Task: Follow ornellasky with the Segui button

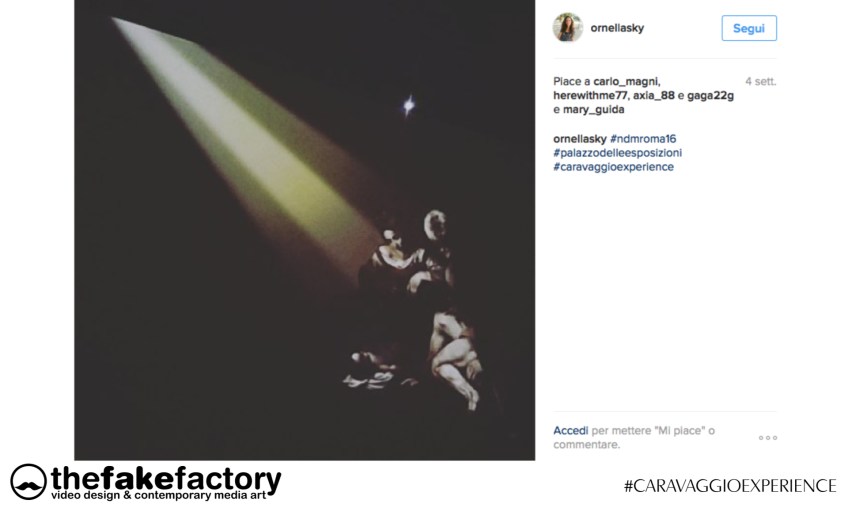Action: tap(749, 28)
